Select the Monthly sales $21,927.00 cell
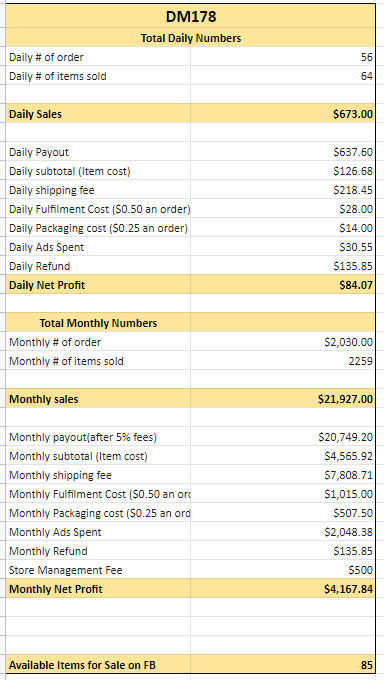The width and height of the screenshot is (384, 680). pos(283,399)
